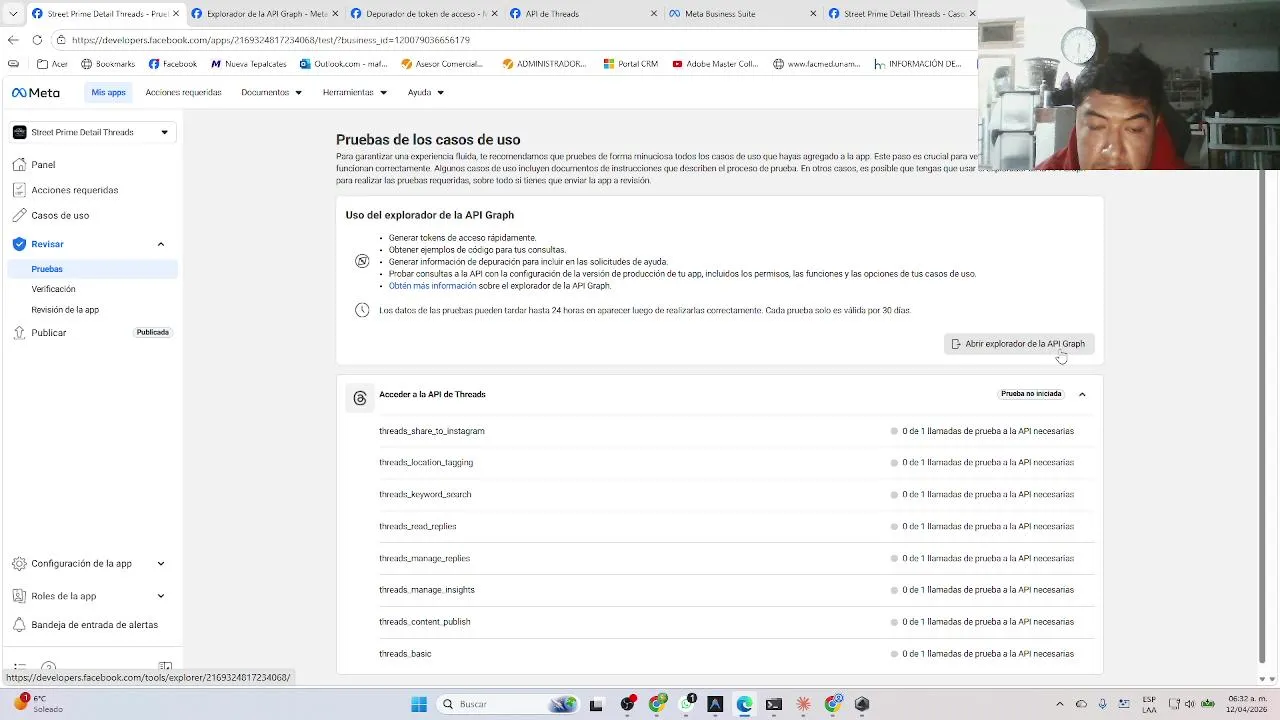
Task: Open Publicar in the sidebar
Action: tap(48, 332)
